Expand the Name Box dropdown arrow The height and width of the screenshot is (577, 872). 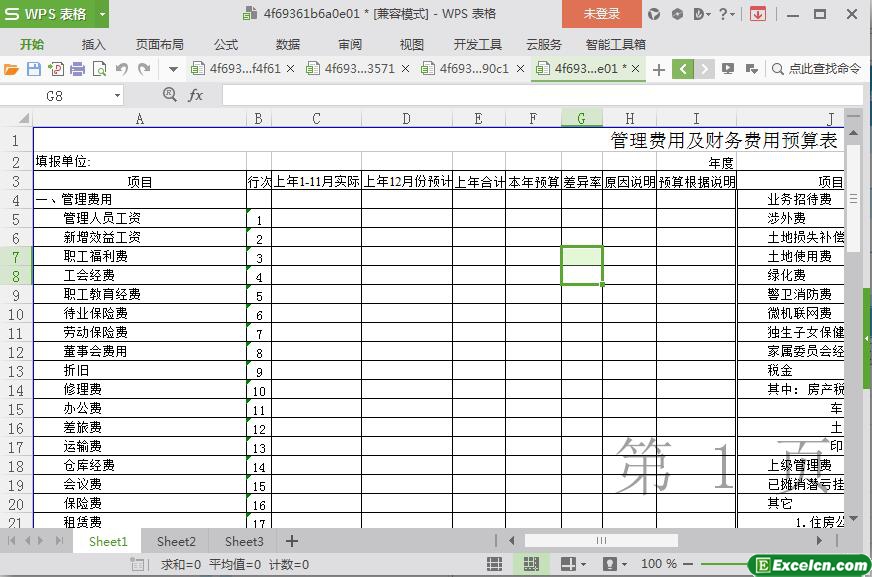tap(117, 96)
